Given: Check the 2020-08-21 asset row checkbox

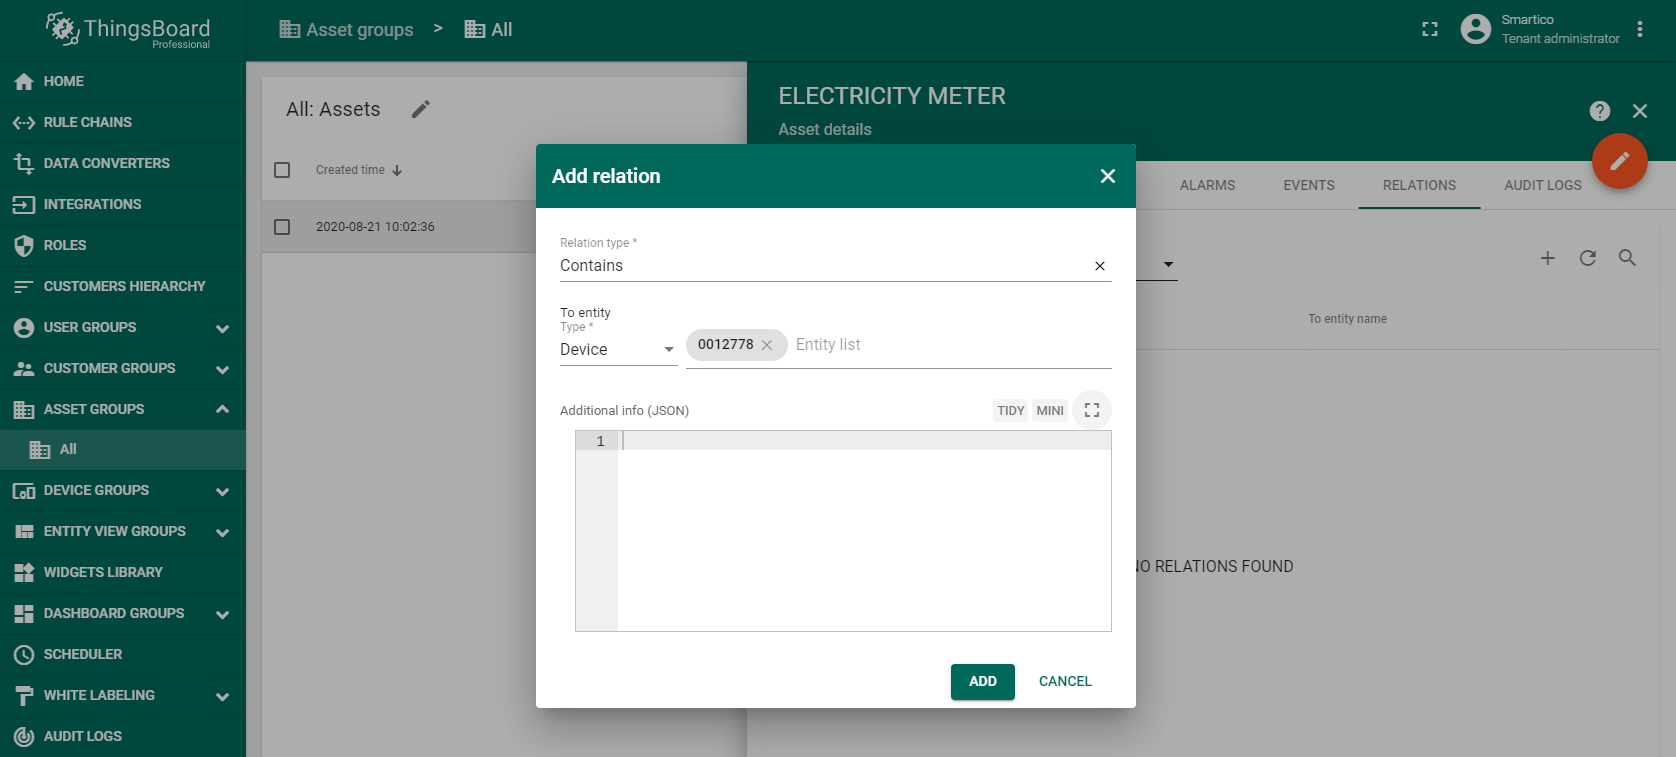Looking at the screenshot, I should (x=282, y=227).
